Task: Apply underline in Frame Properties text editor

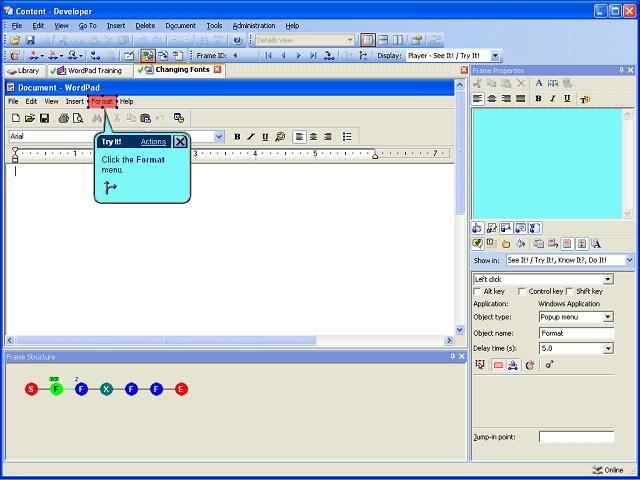Action: pyautogui.click(x=567, y=99)
